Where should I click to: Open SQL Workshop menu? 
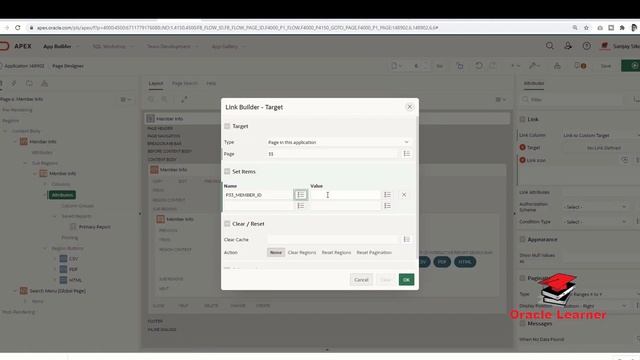coord(112,46)
